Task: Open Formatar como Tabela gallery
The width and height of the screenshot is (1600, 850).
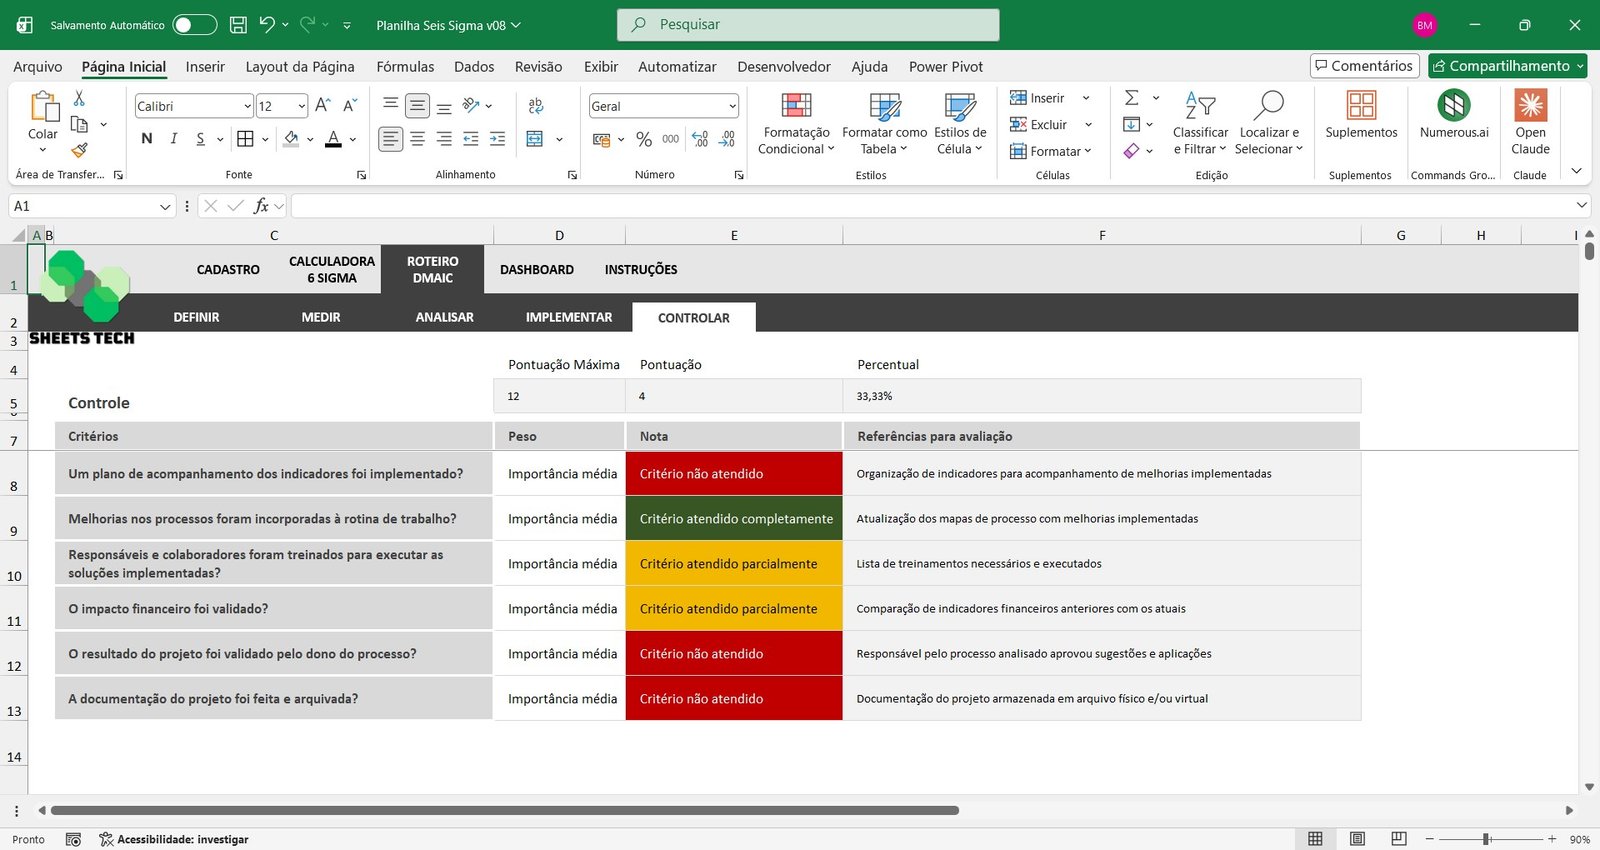Action: click(x=884, y=123)
